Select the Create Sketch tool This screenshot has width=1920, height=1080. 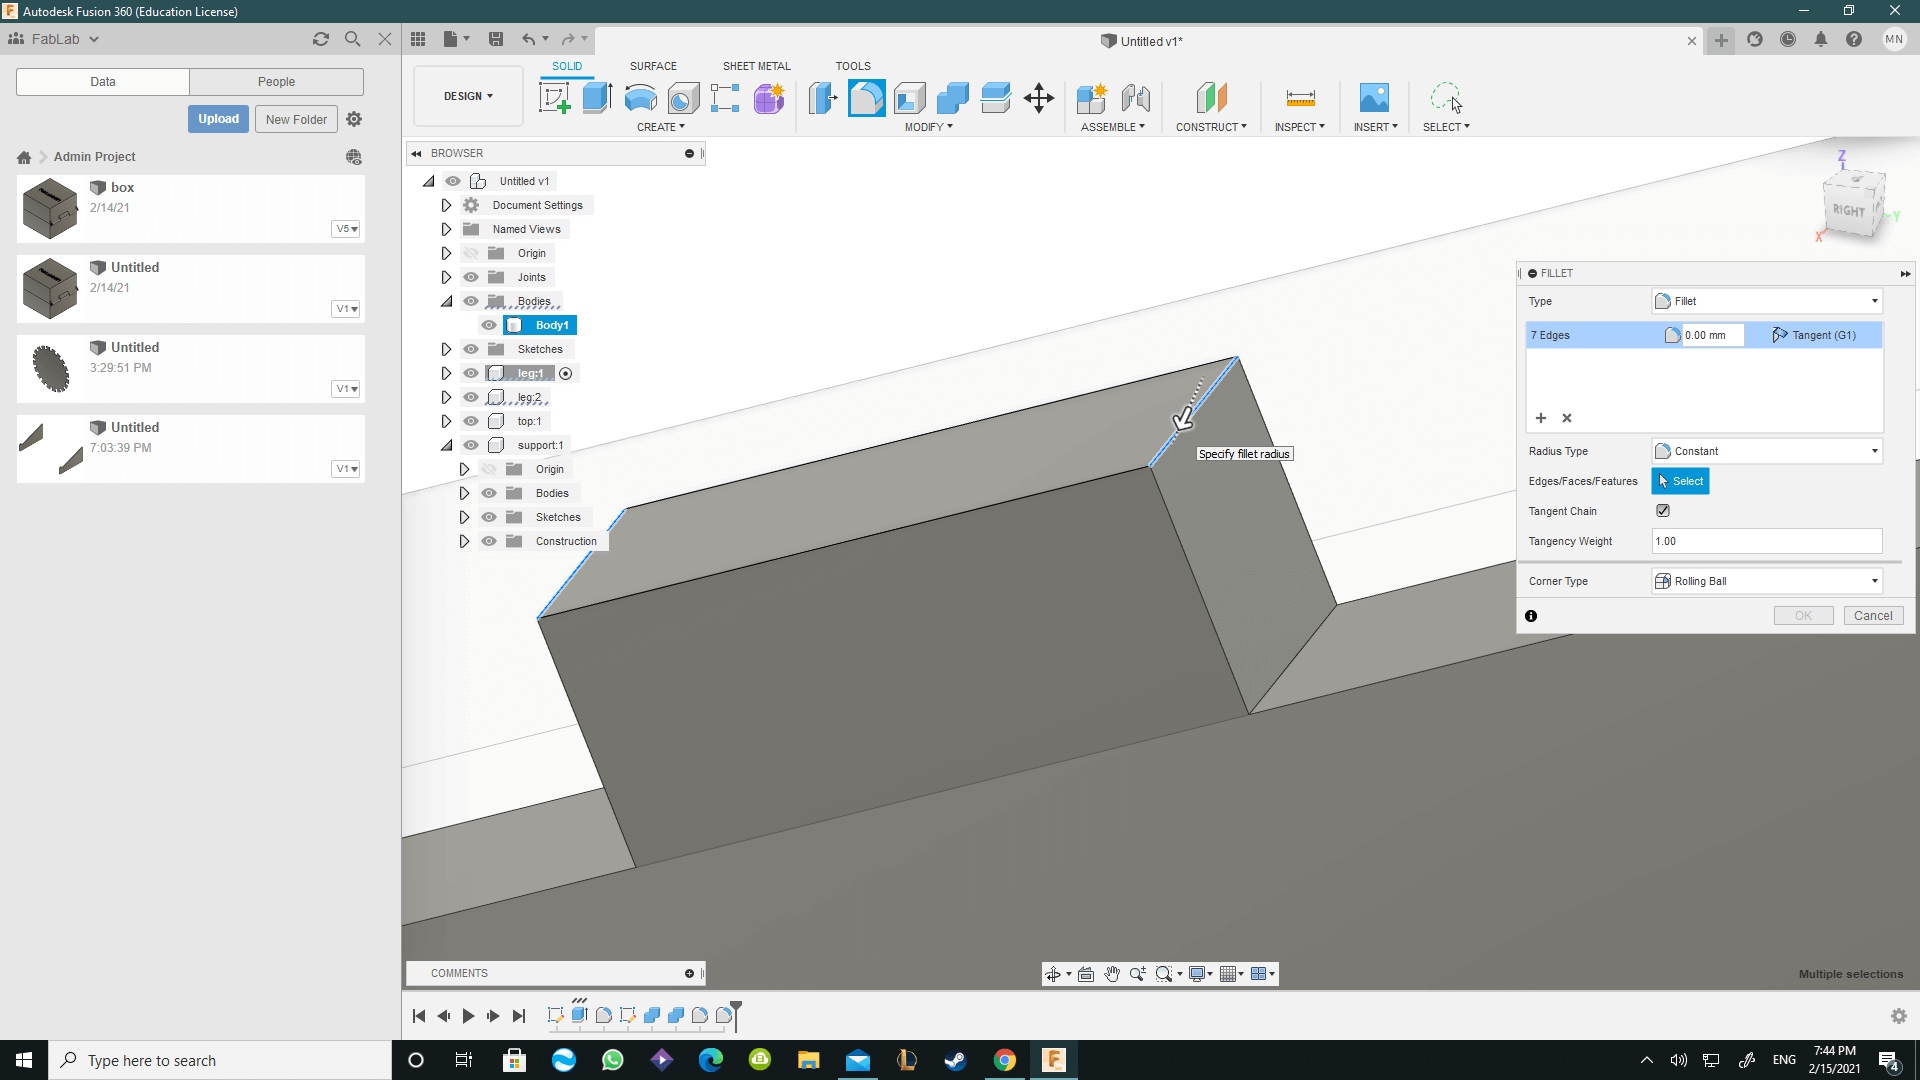[x=554, y=98]
